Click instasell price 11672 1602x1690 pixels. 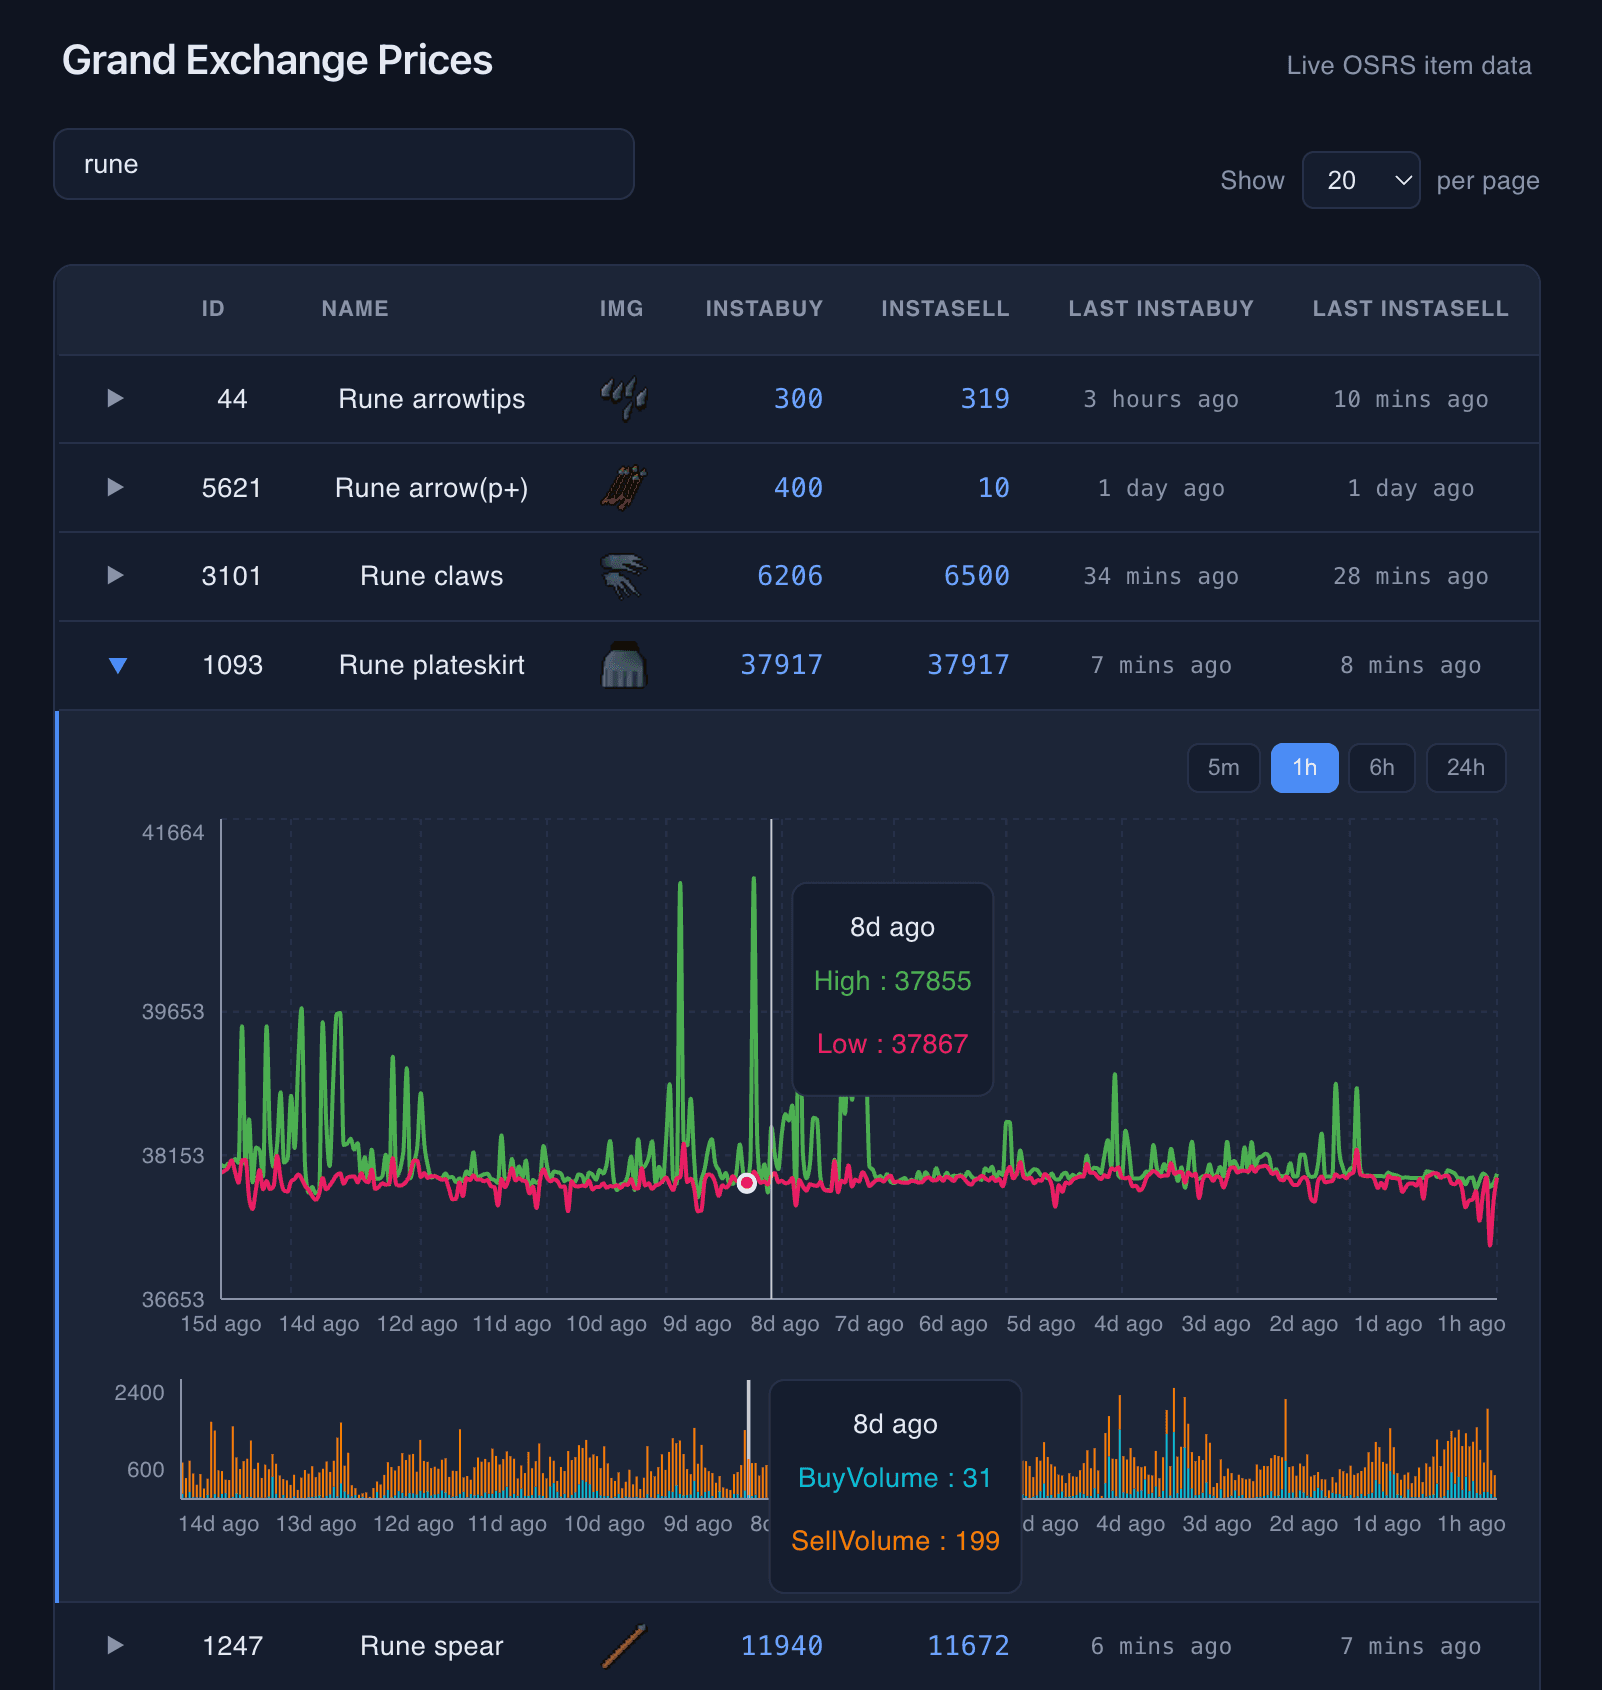coord(969,1646)
